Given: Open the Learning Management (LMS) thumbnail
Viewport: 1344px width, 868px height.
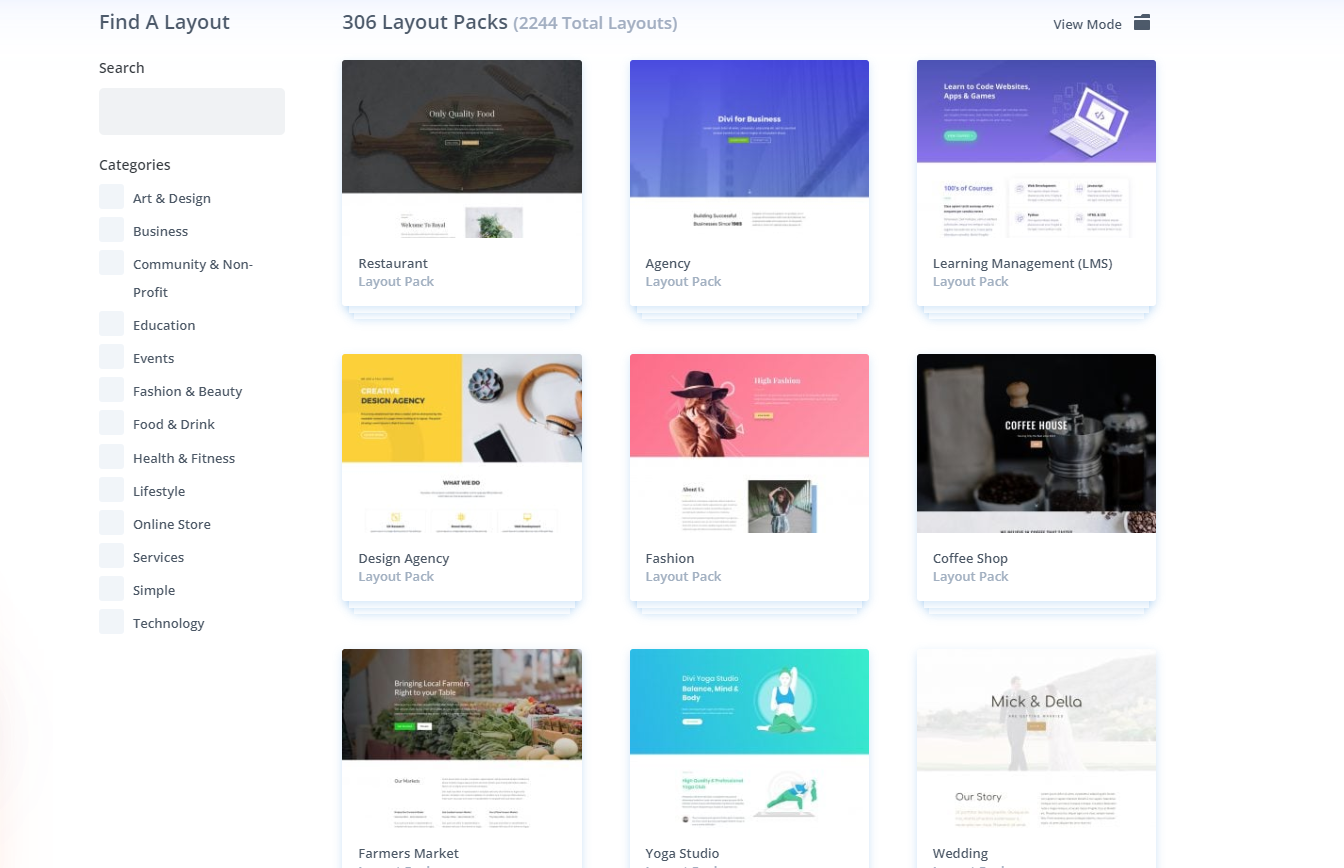Looking at the screenshot, I should click(1036, 149).
